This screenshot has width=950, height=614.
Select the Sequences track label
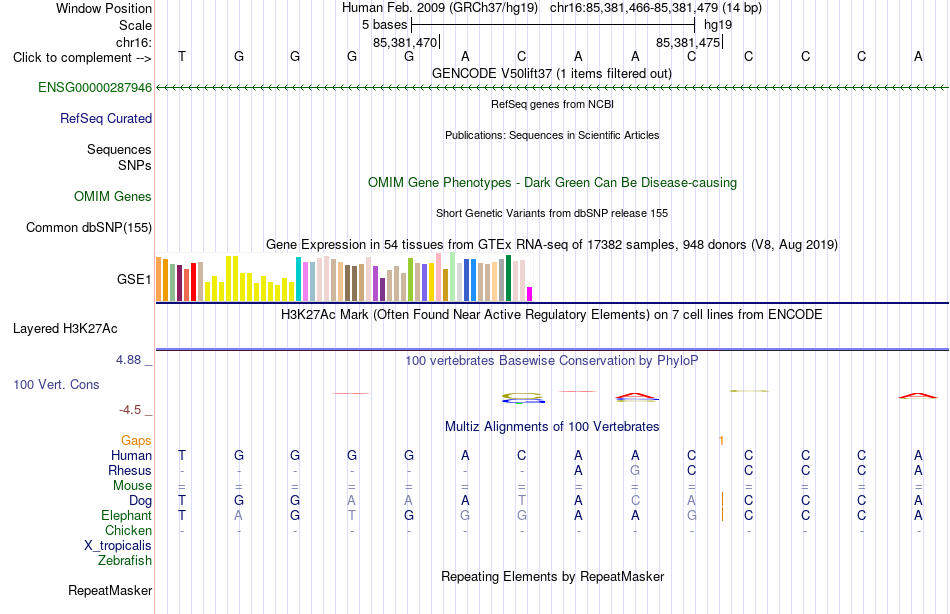coord(119,150)
